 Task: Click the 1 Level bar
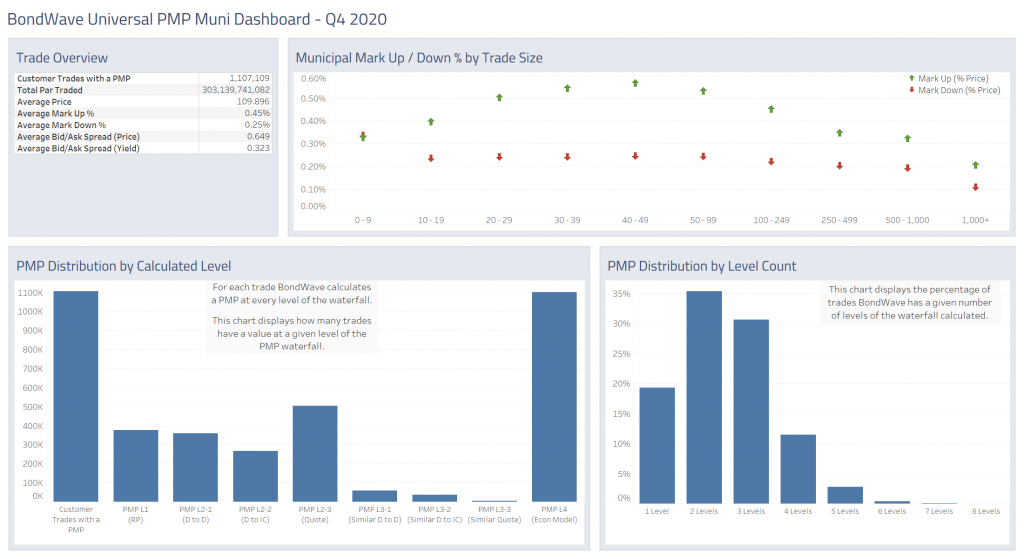coord(657,445)
